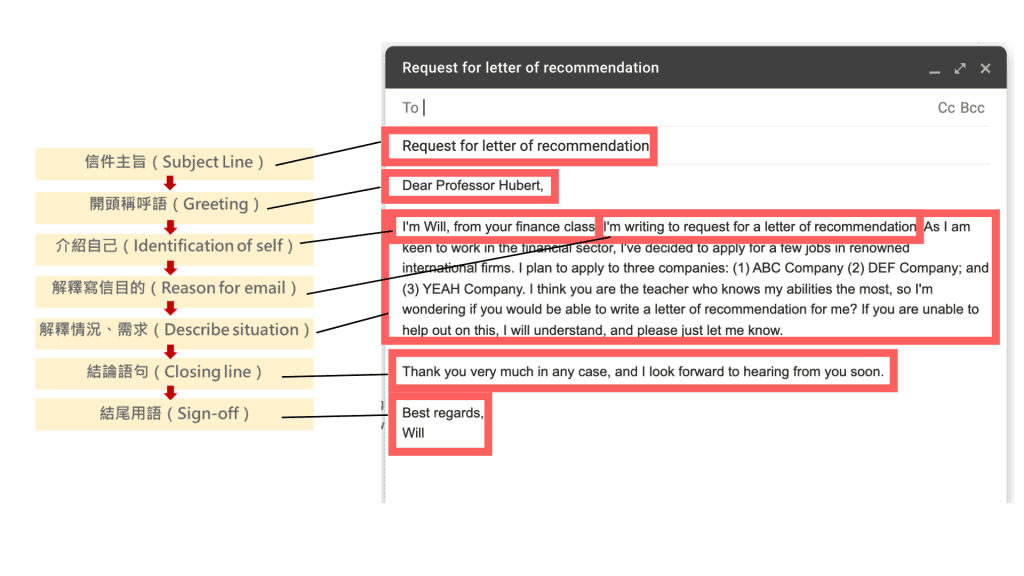The width and height of the screenshot is (1024, 576).
Task: Click the 介紹自己 Identification of self label
Action: point(173,246)
